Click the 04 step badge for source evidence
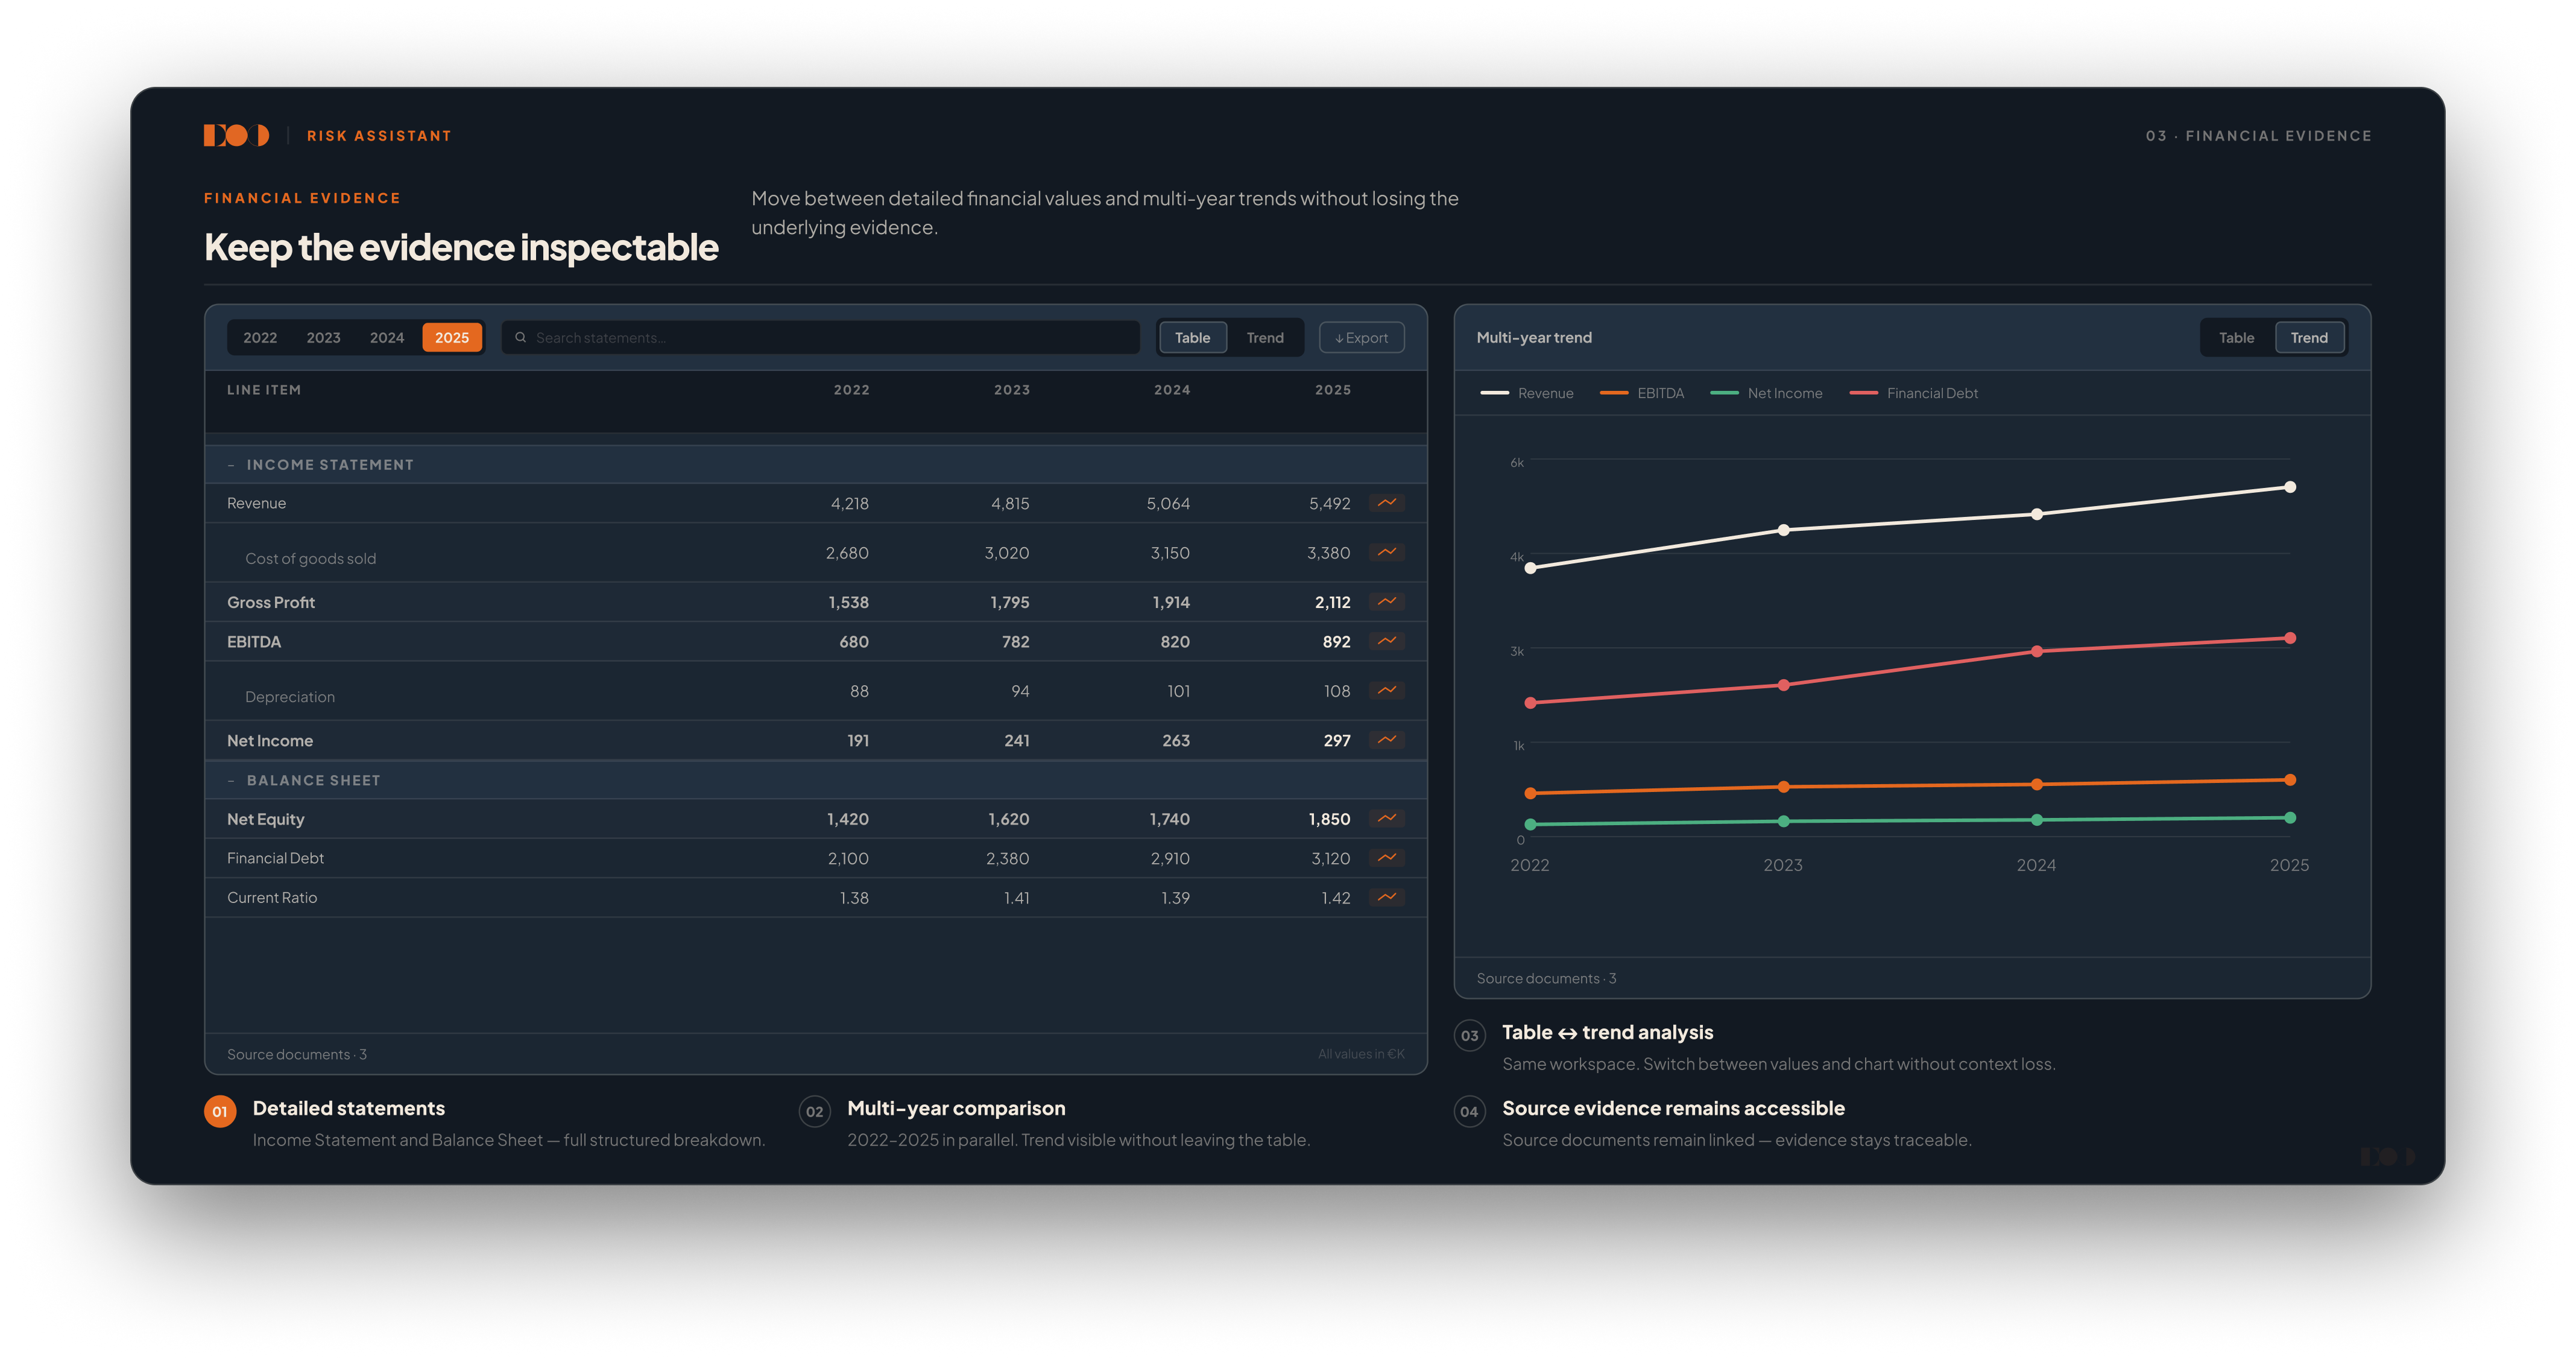This screenshot has width=2576, height=1359. (1469, 1111)
